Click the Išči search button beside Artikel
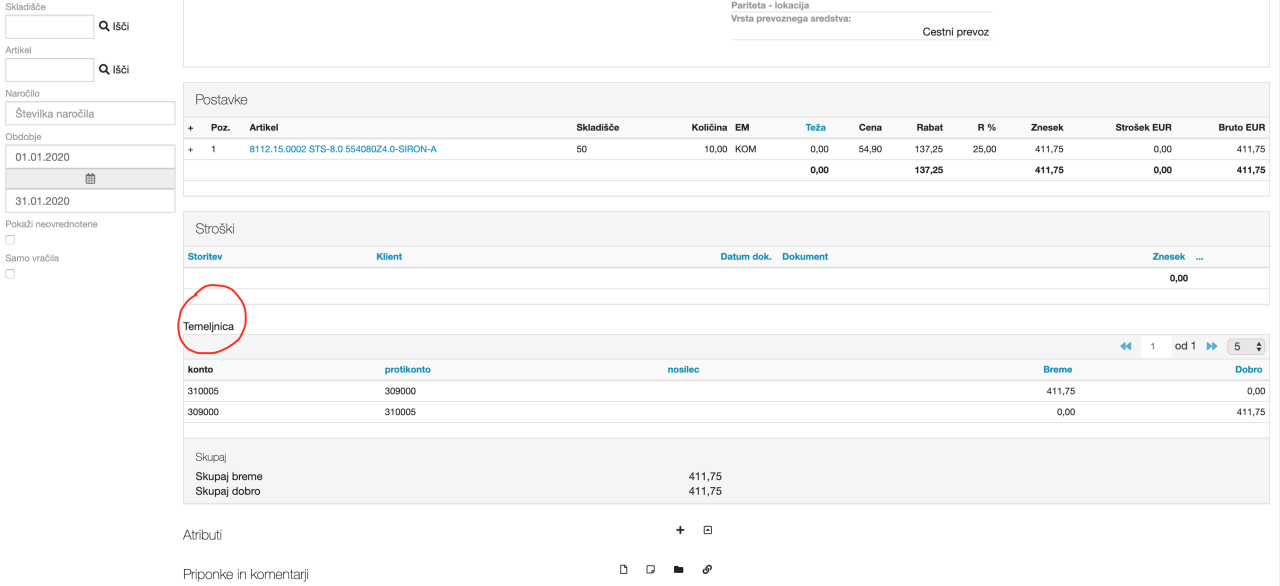Image resolution: width=1280 pixels, height=586 pixels. tap(114, 70)
